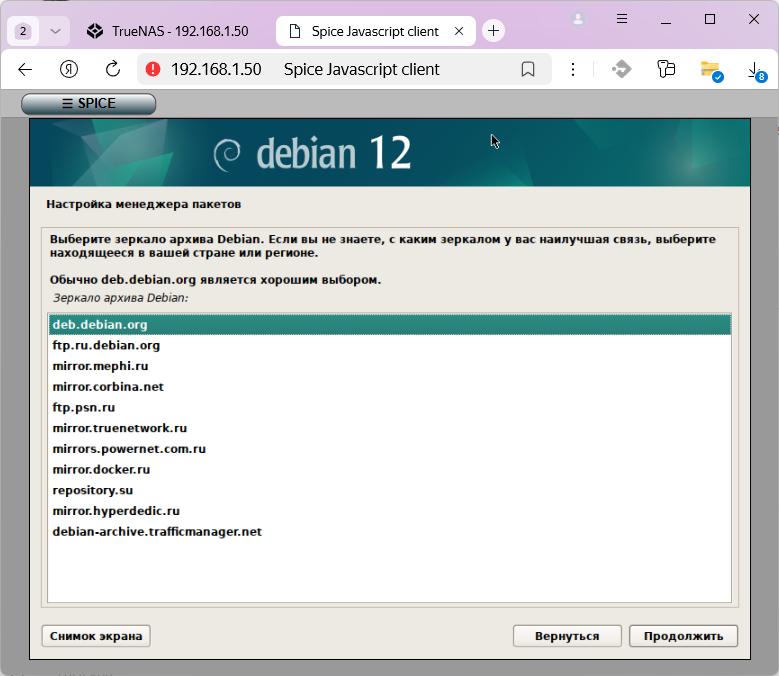The width and height of the screenshot is (779, 676).
Task: Open the profile avatar icon
Action: pyautogui.click(x=578, y=19)
